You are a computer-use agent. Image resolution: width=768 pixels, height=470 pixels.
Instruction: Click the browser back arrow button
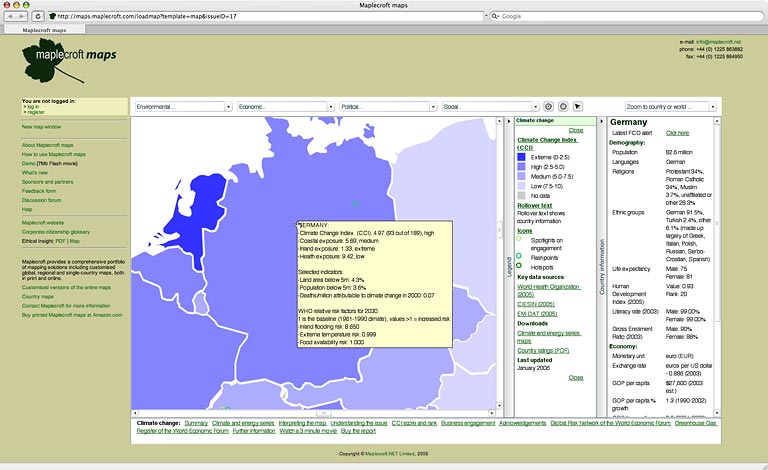[x=9, y=17]
